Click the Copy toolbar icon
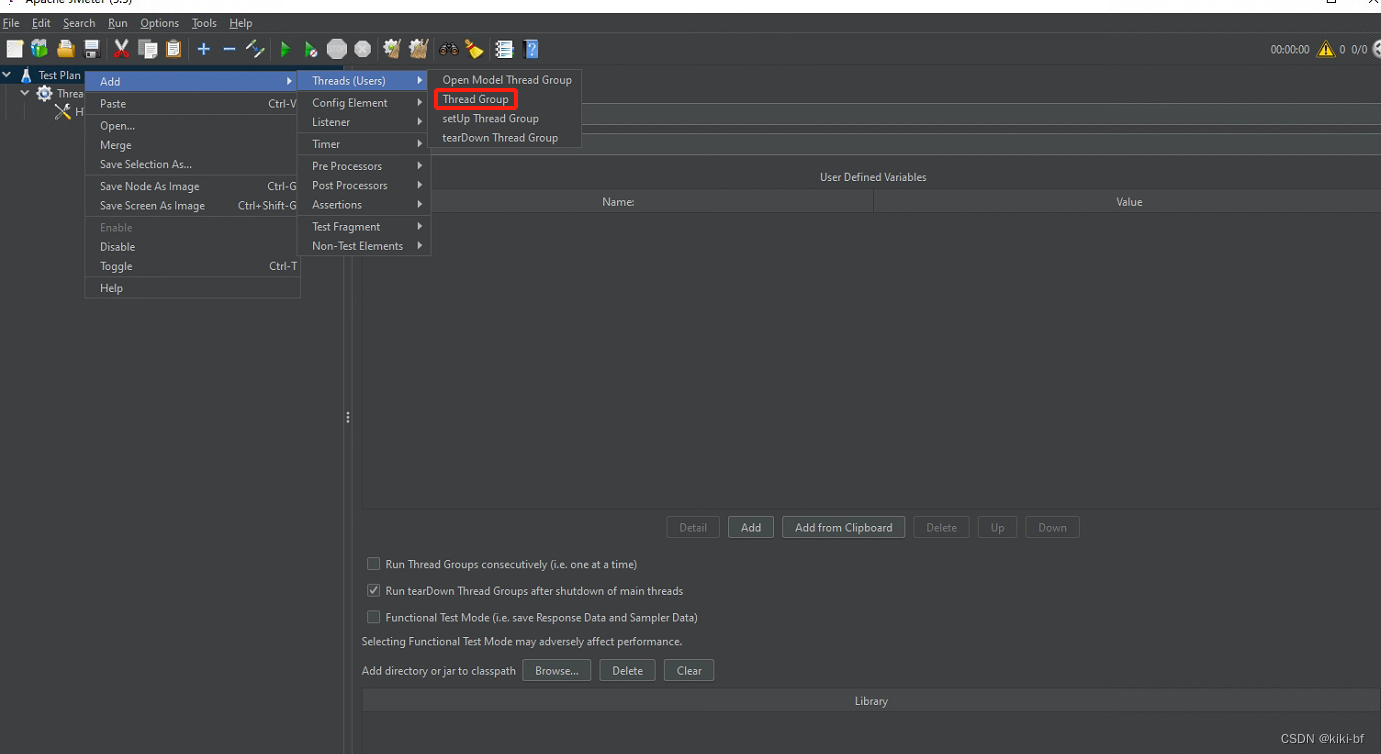 pos(148,49)
